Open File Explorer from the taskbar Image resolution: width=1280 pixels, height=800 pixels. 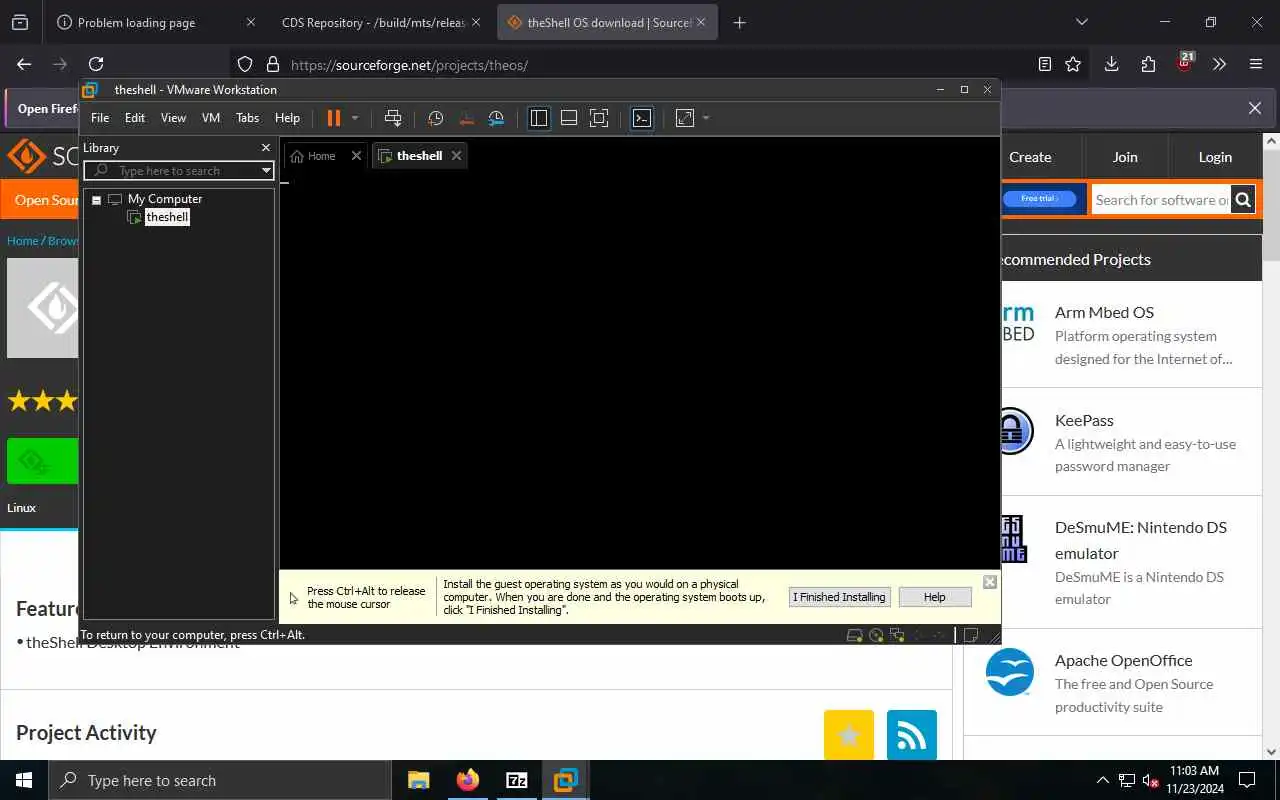(418, 780)
